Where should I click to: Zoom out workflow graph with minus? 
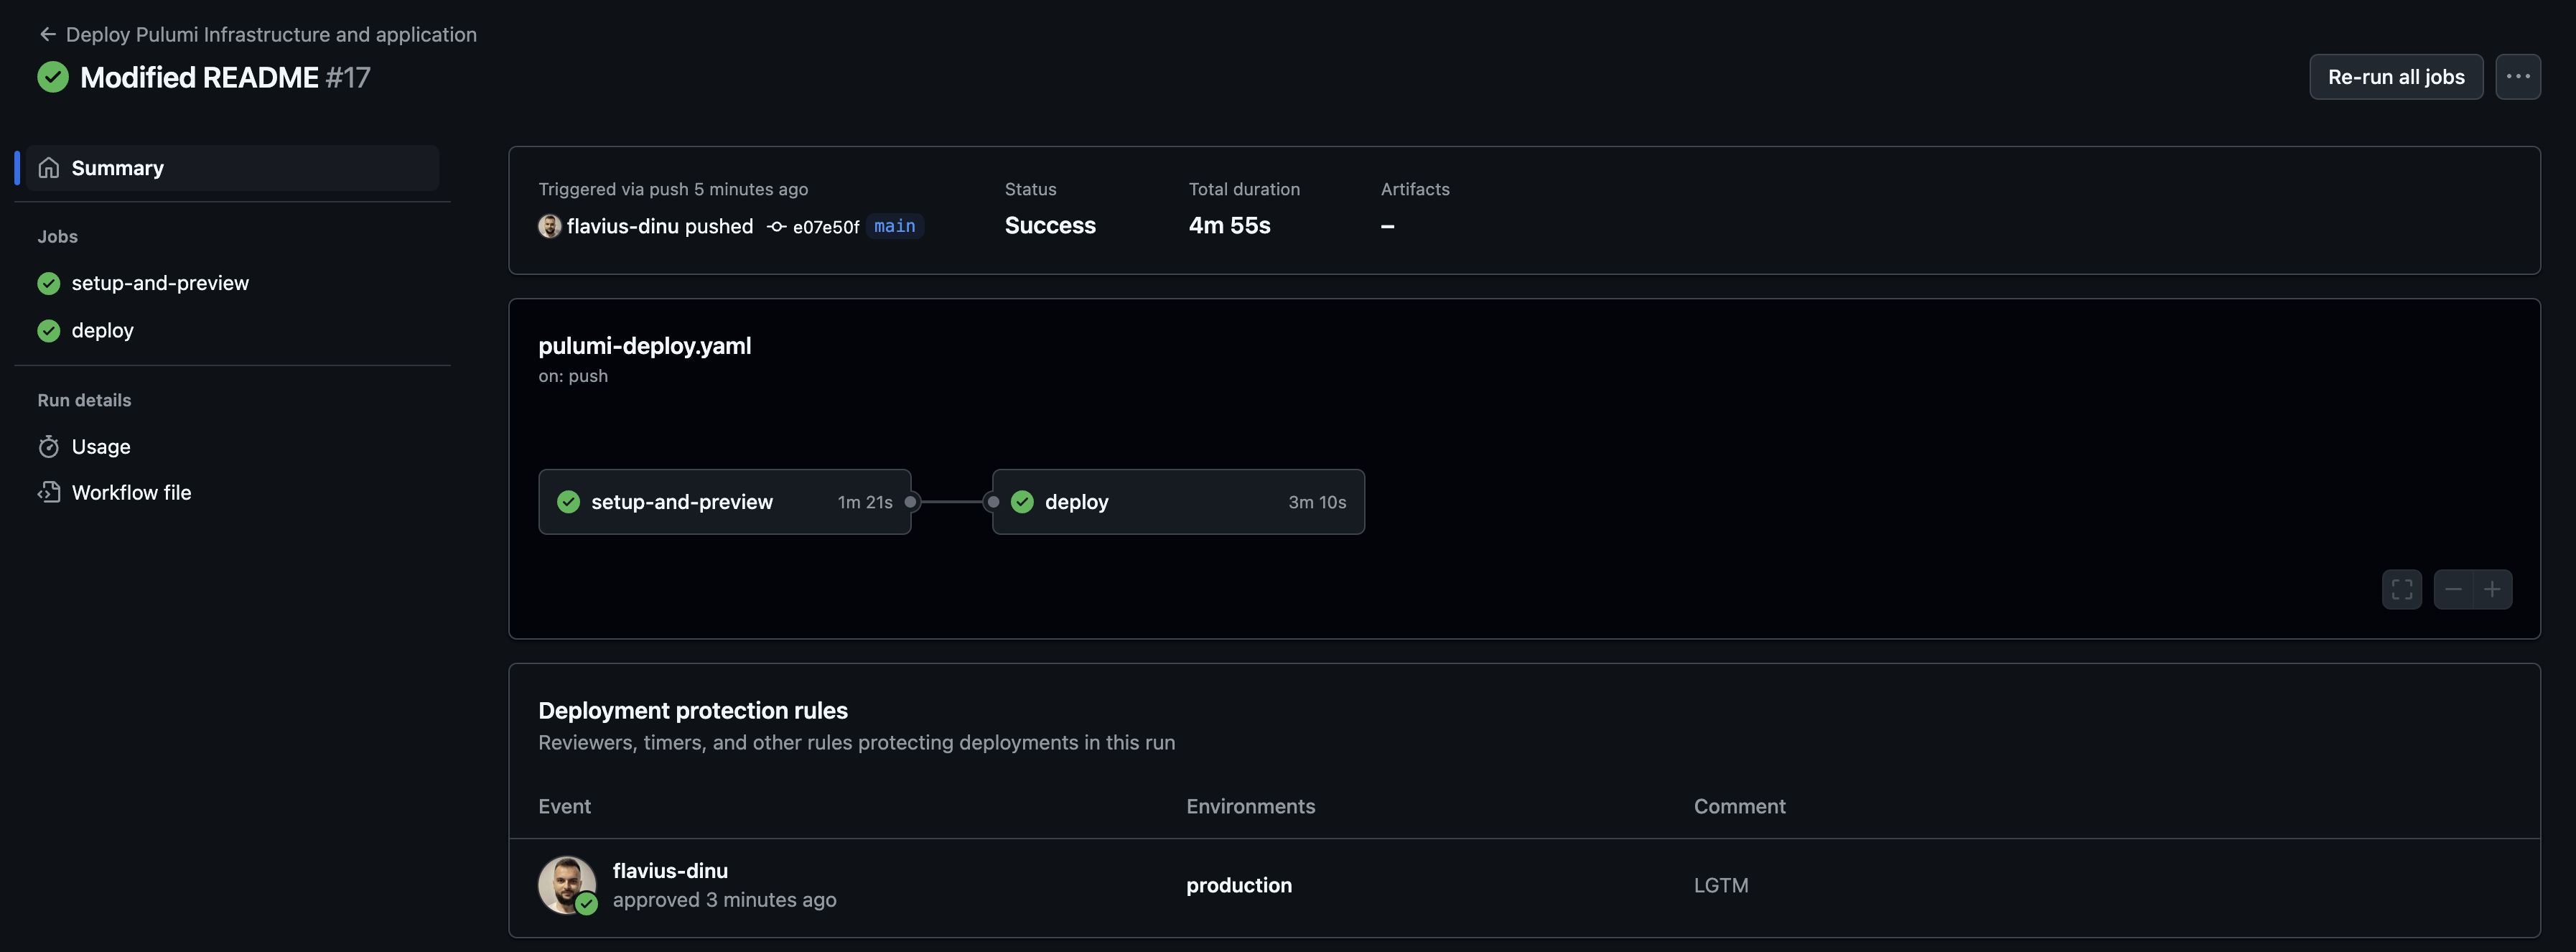pos(2454,589)
